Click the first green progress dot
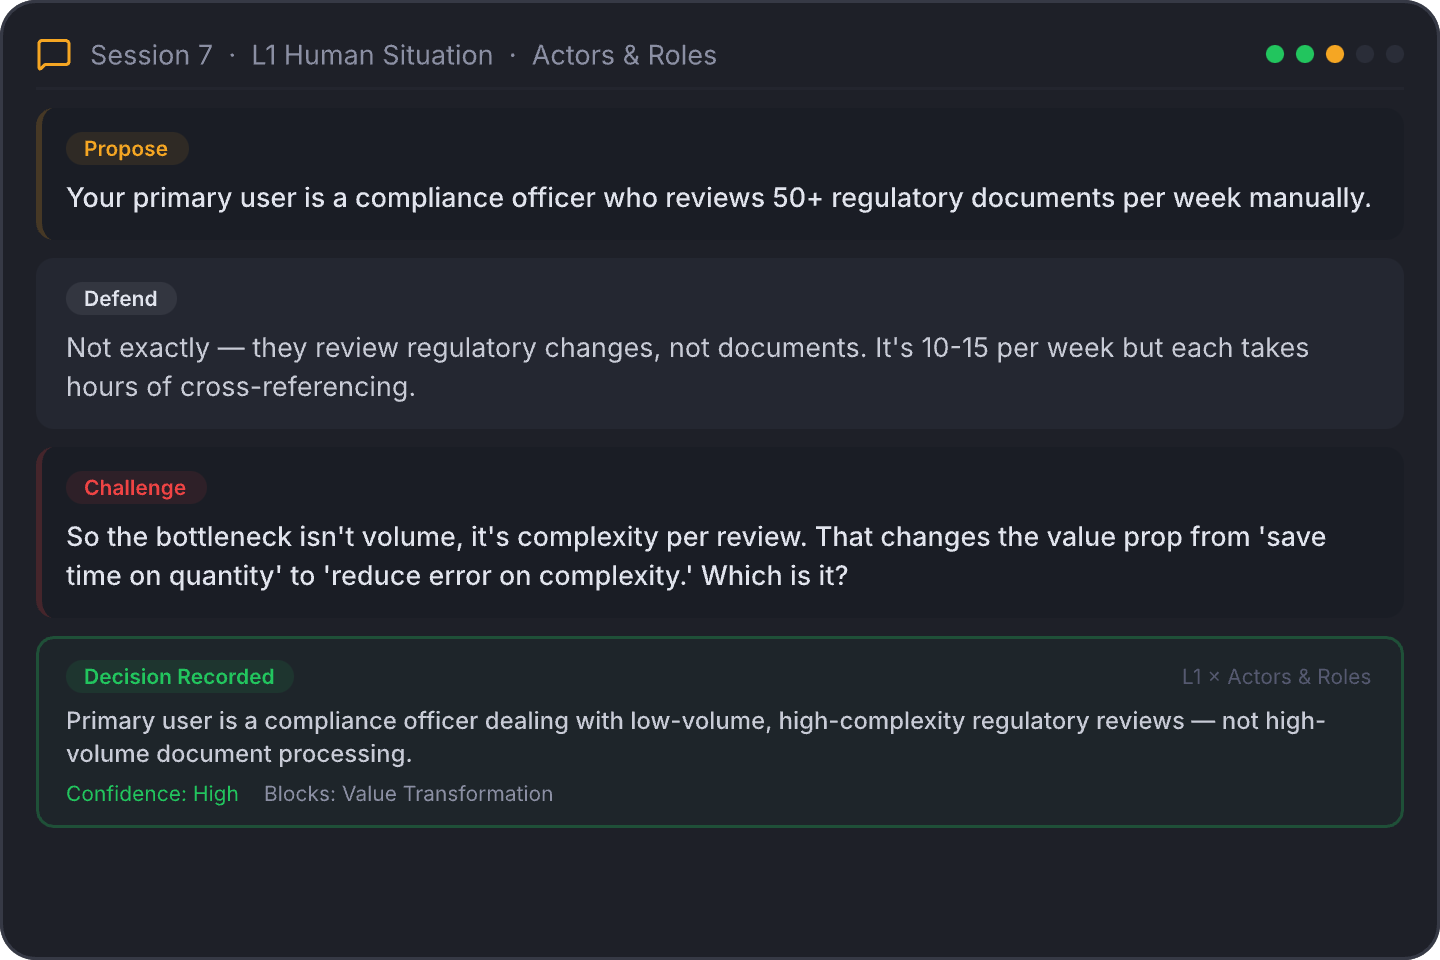1440x960 pixels. tap(1275, 54)
